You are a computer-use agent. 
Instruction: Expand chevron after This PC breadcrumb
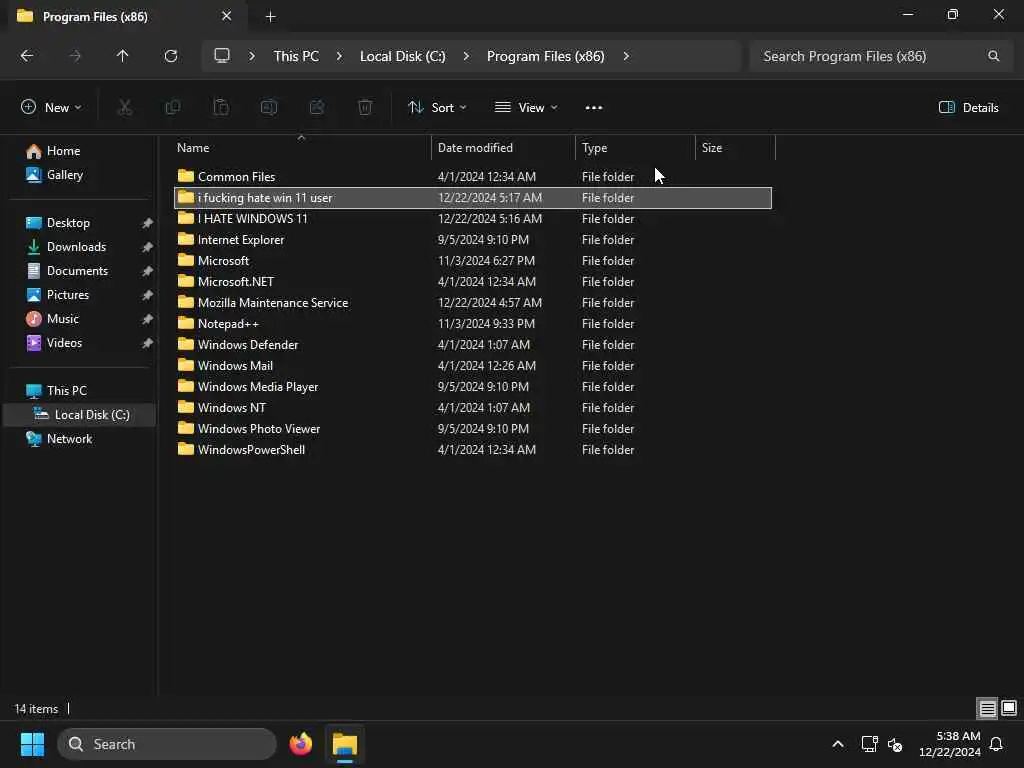point(339,56)
